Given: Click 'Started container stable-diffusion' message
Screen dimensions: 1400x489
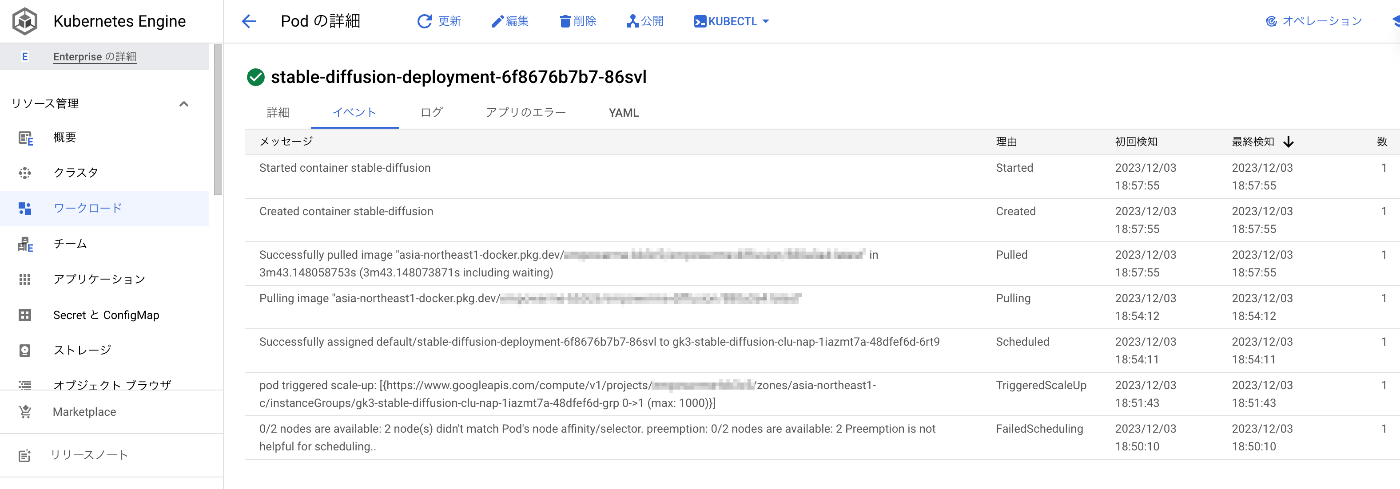Looking at the screenshot, I should click(x=345, y=168).
